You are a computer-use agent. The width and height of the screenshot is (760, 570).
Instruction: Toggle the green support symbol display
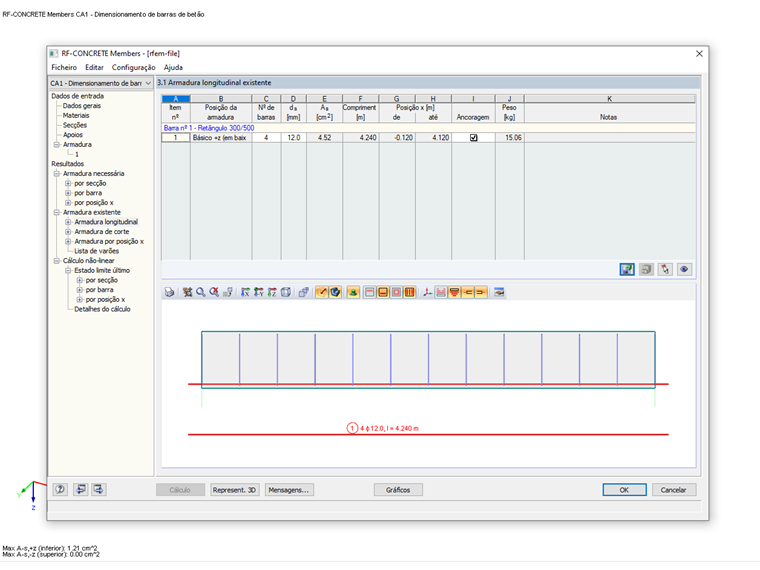353,292
